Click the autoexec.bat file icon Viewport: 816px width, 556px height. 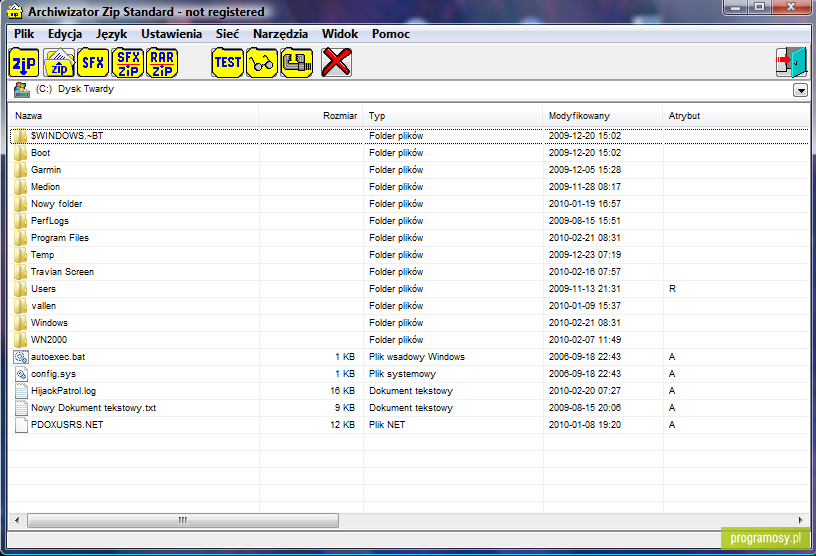(x=21, y=357)
